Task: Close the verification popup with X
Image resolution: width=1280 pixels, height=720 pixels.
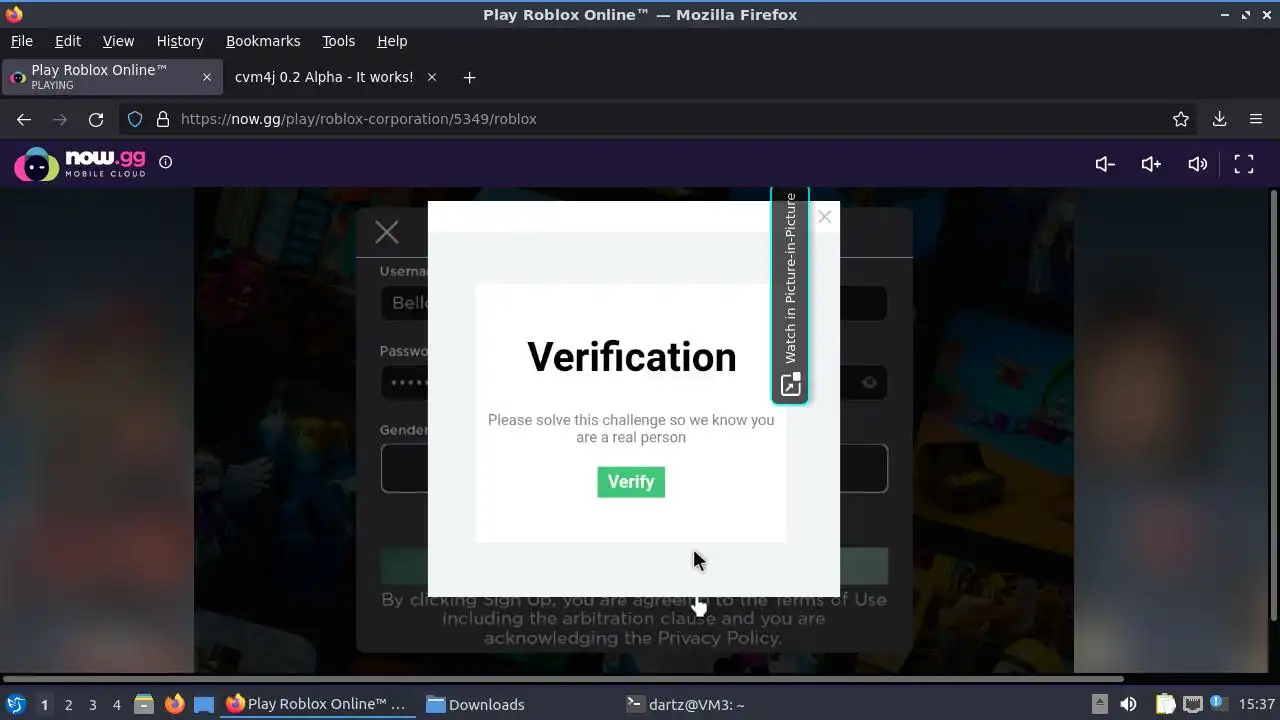Action: click(824, 217)
